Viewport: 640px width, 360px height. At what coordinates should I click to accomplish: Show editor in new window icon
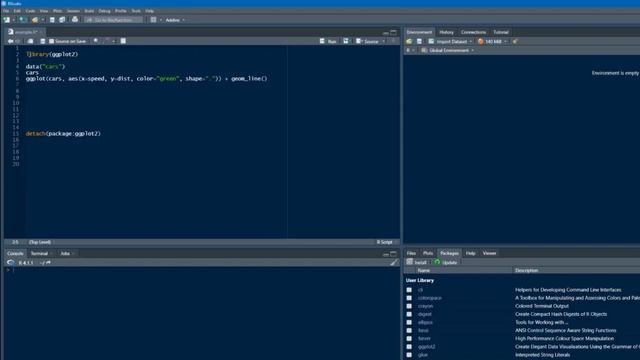pos(30,41)
